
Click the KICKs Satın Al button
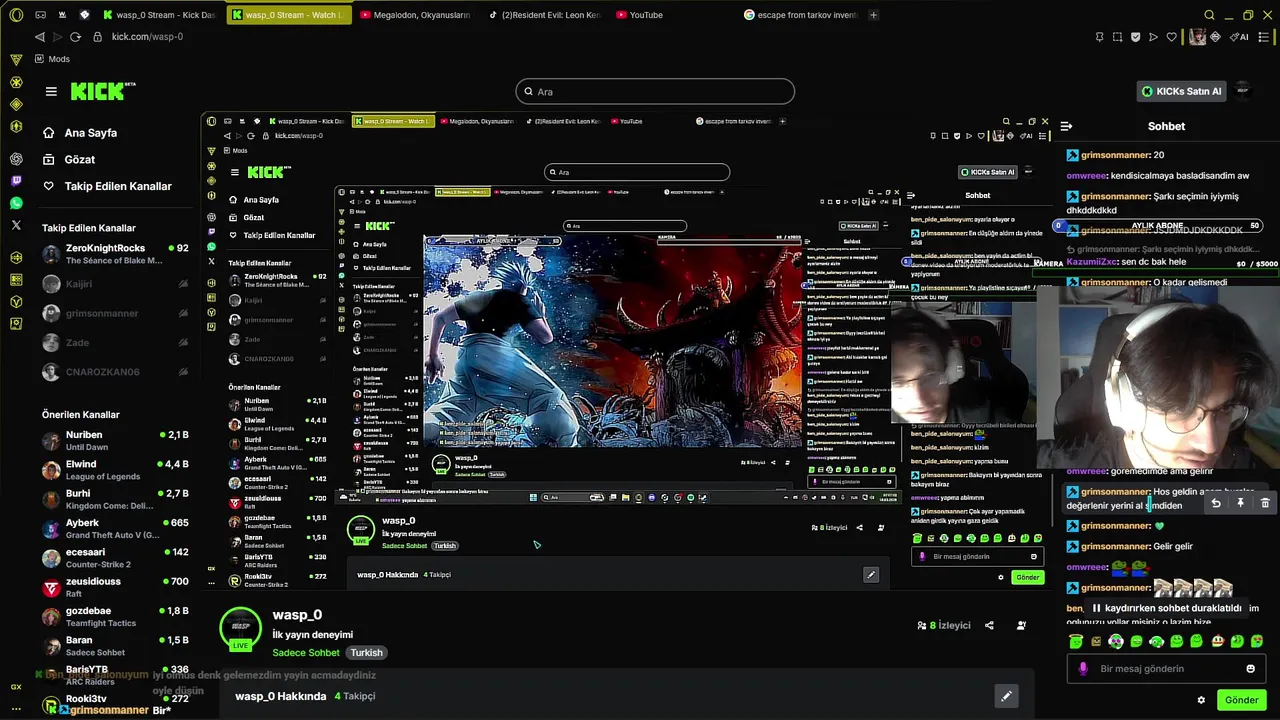point(1182,91)
